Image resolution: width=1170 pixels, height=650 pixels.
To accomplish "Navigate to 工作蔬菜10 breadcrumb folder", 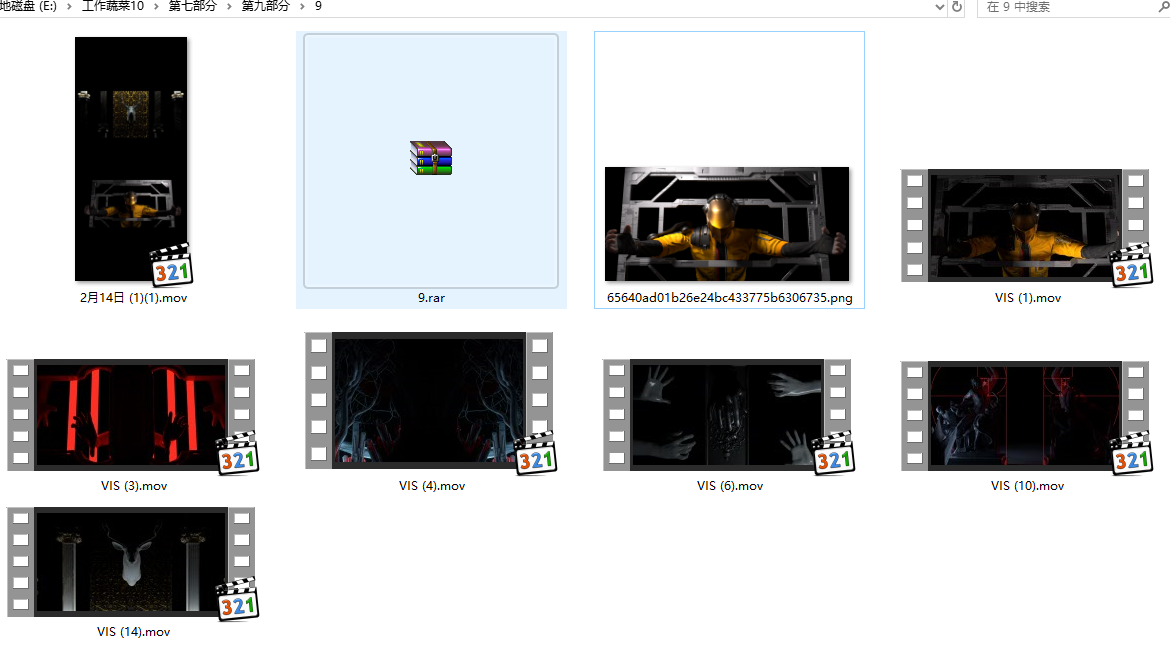I will tap(113, 6).
